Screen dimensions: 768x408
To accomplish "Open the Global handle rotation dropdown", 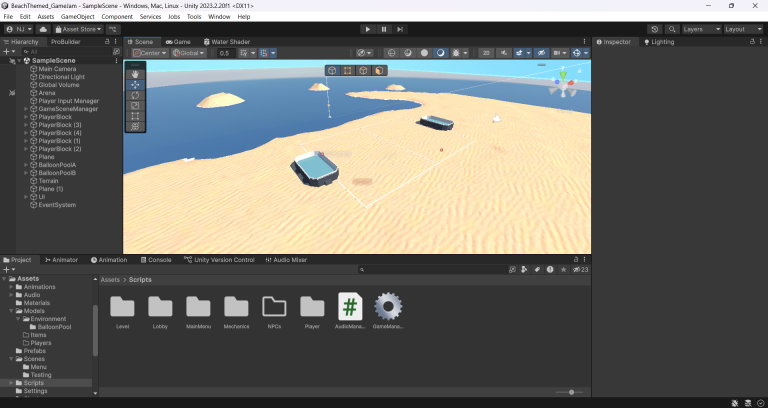I will click(x=188, y=53).
